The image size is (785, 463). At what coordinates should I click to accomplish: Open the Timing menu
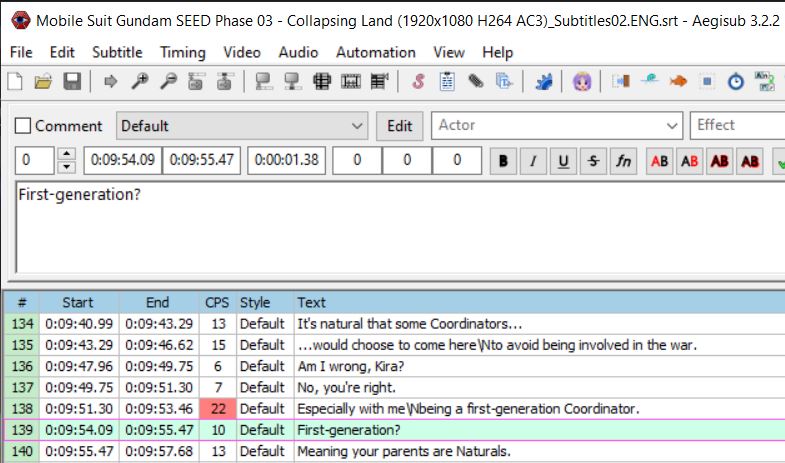pyautogui.click(x=183, y=52)
